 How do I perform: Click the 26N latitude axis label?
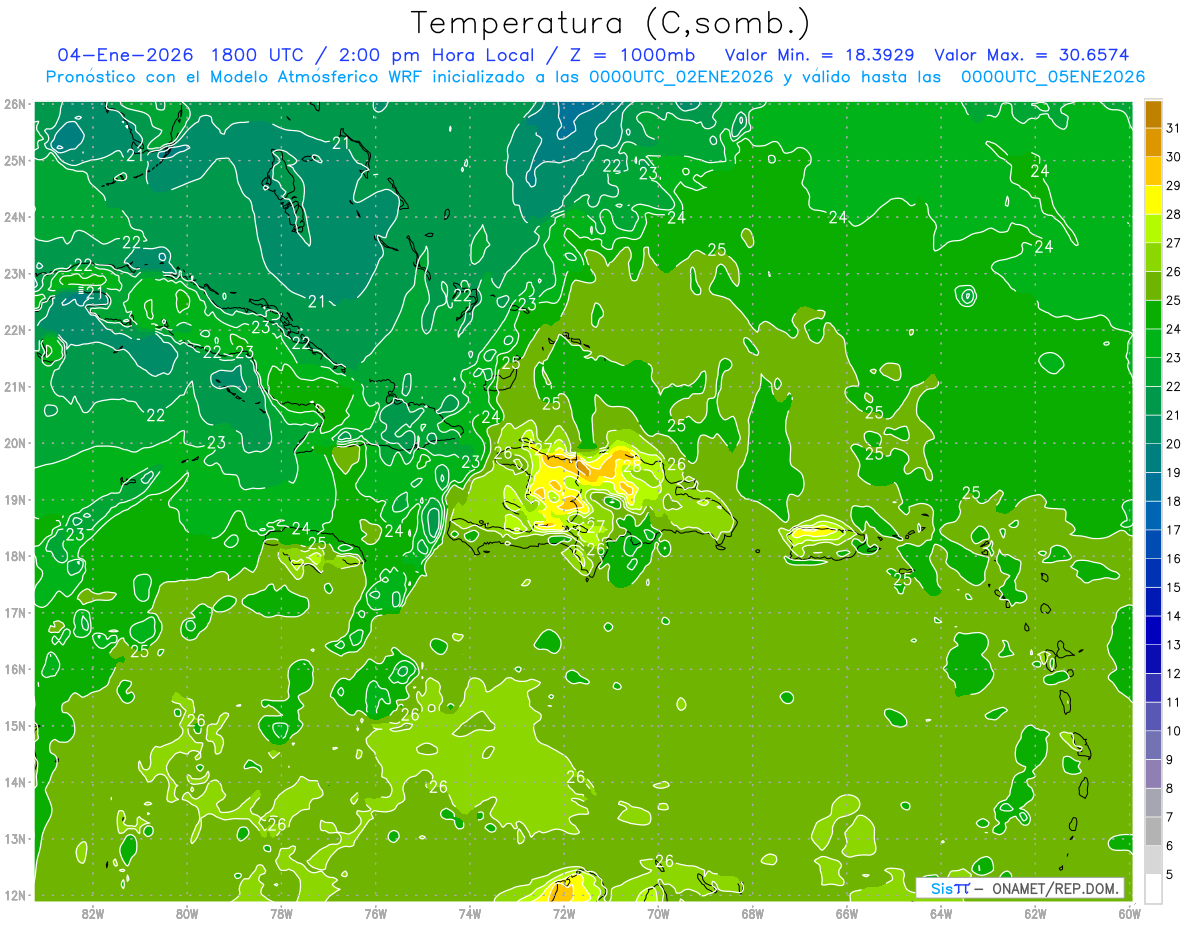click(x=14, y=104)
